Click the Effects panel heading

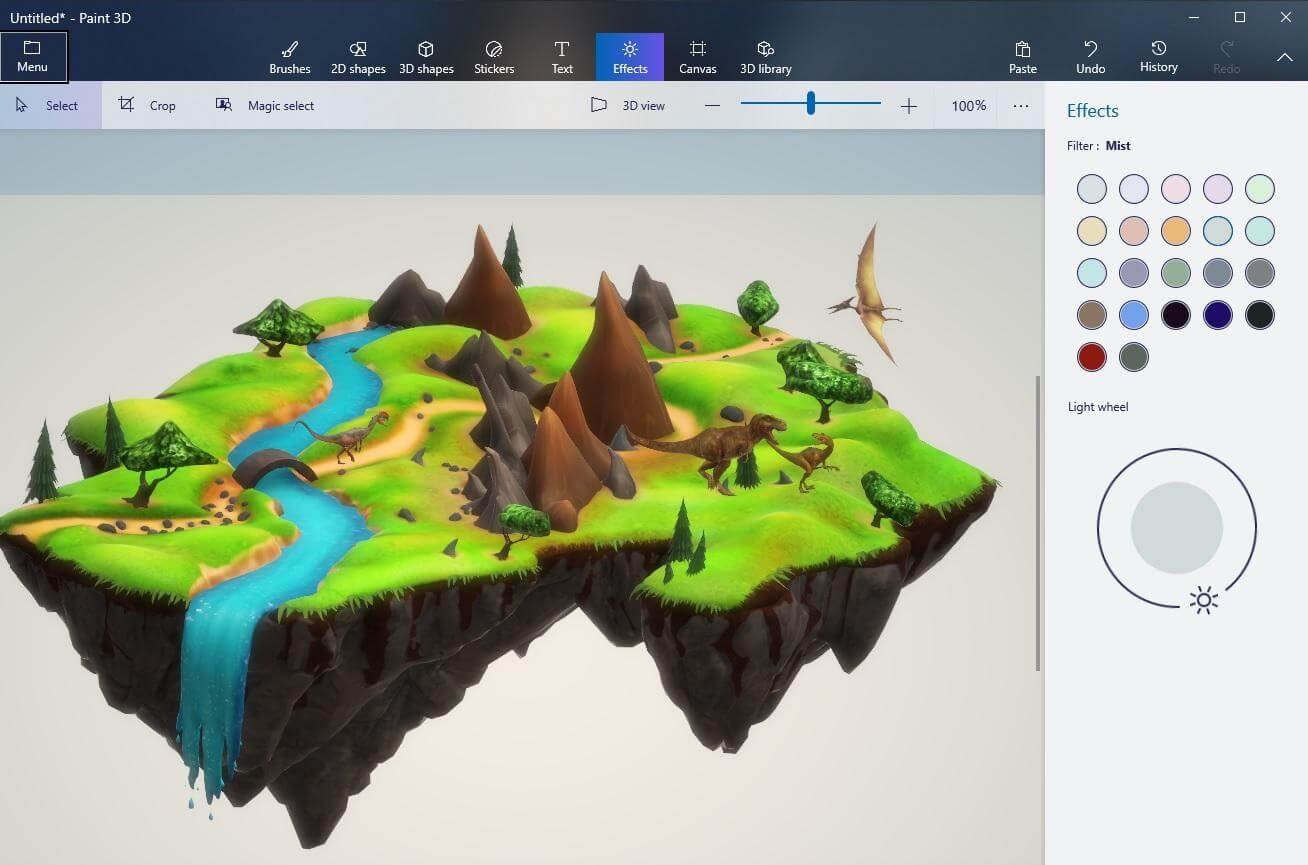point(1093,111)
